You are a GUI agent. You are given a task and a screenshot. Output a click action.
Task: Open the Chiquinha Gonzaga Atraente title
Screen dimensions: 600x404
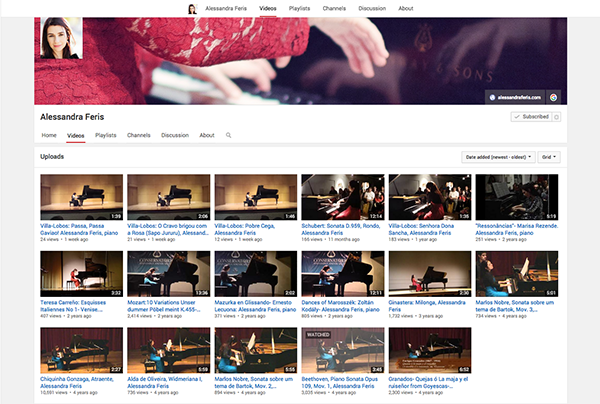pyautogui.click(x=77, y=382)
